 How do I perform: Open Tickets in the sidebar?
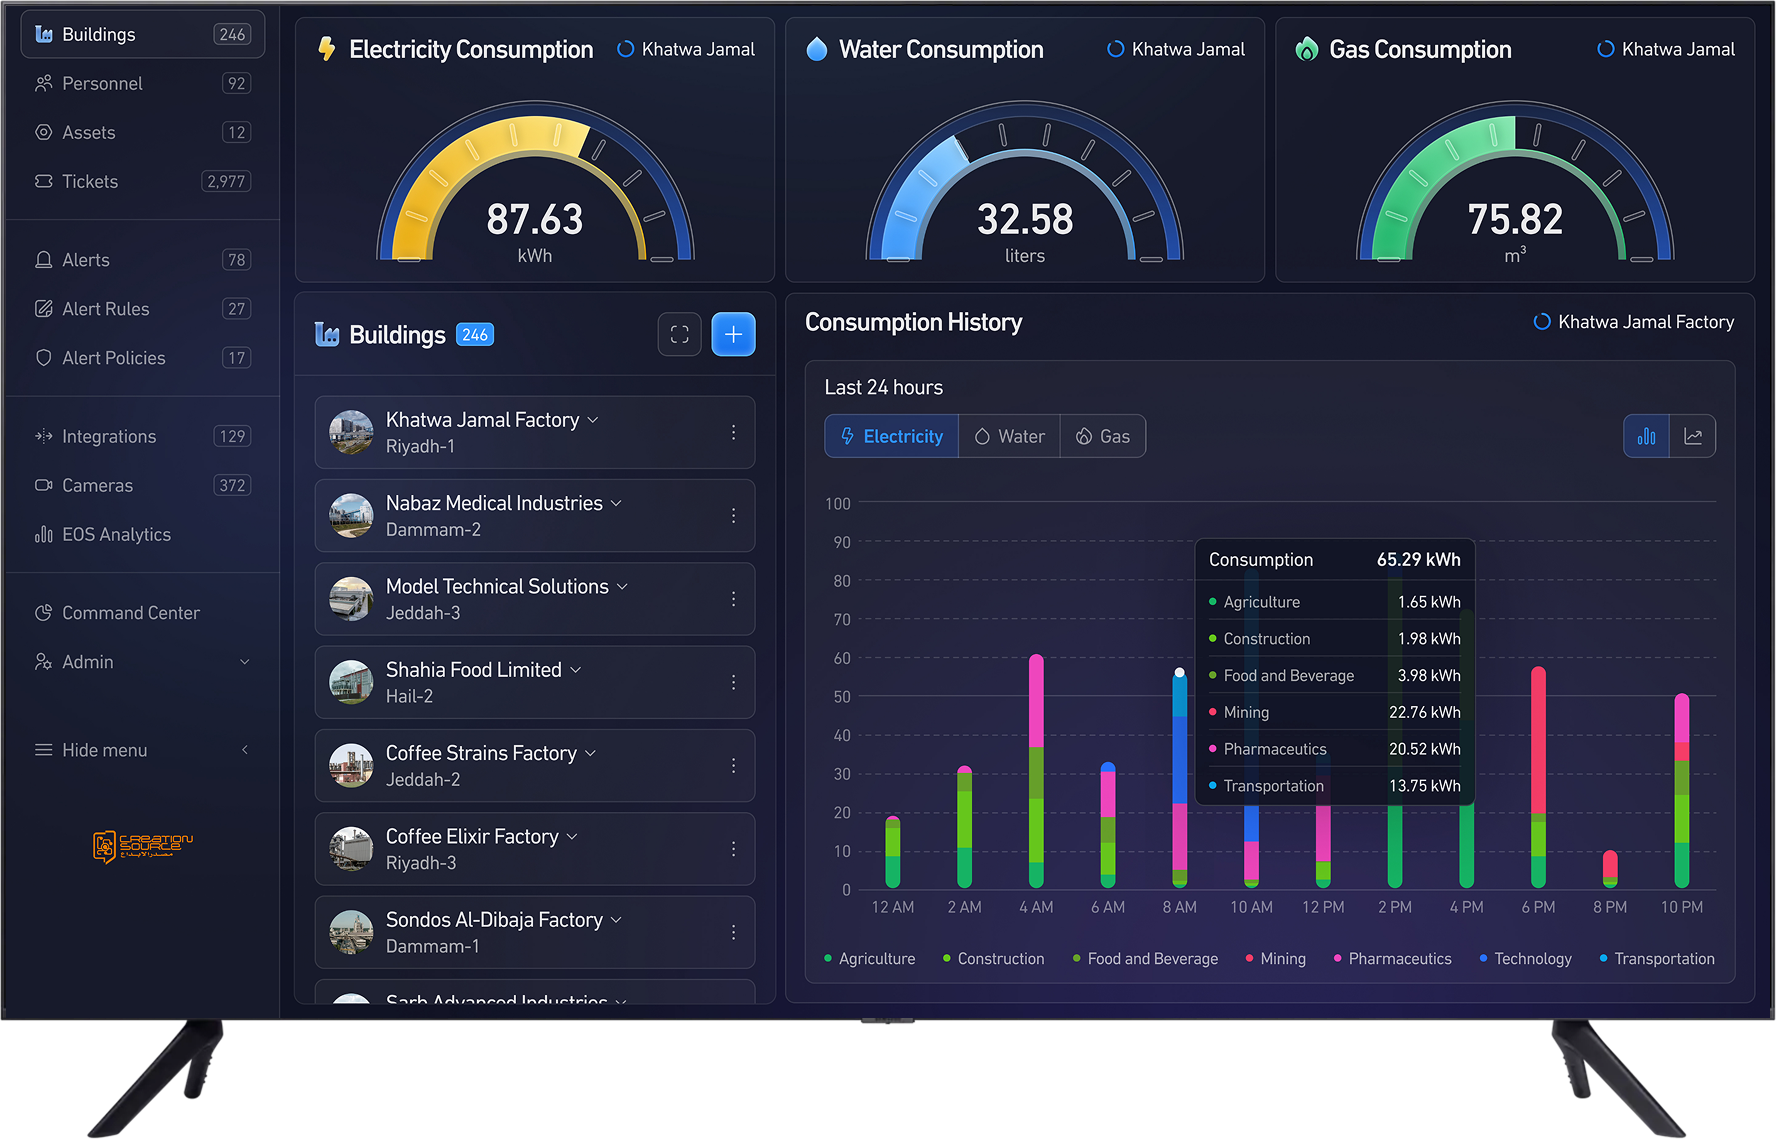[143, 181]
